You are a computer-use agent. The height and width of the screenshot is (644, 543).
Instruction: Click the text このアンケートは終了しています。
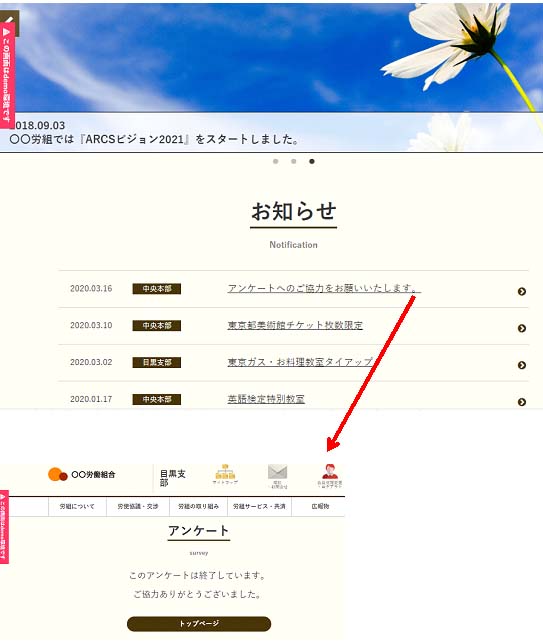coord(197,575)
